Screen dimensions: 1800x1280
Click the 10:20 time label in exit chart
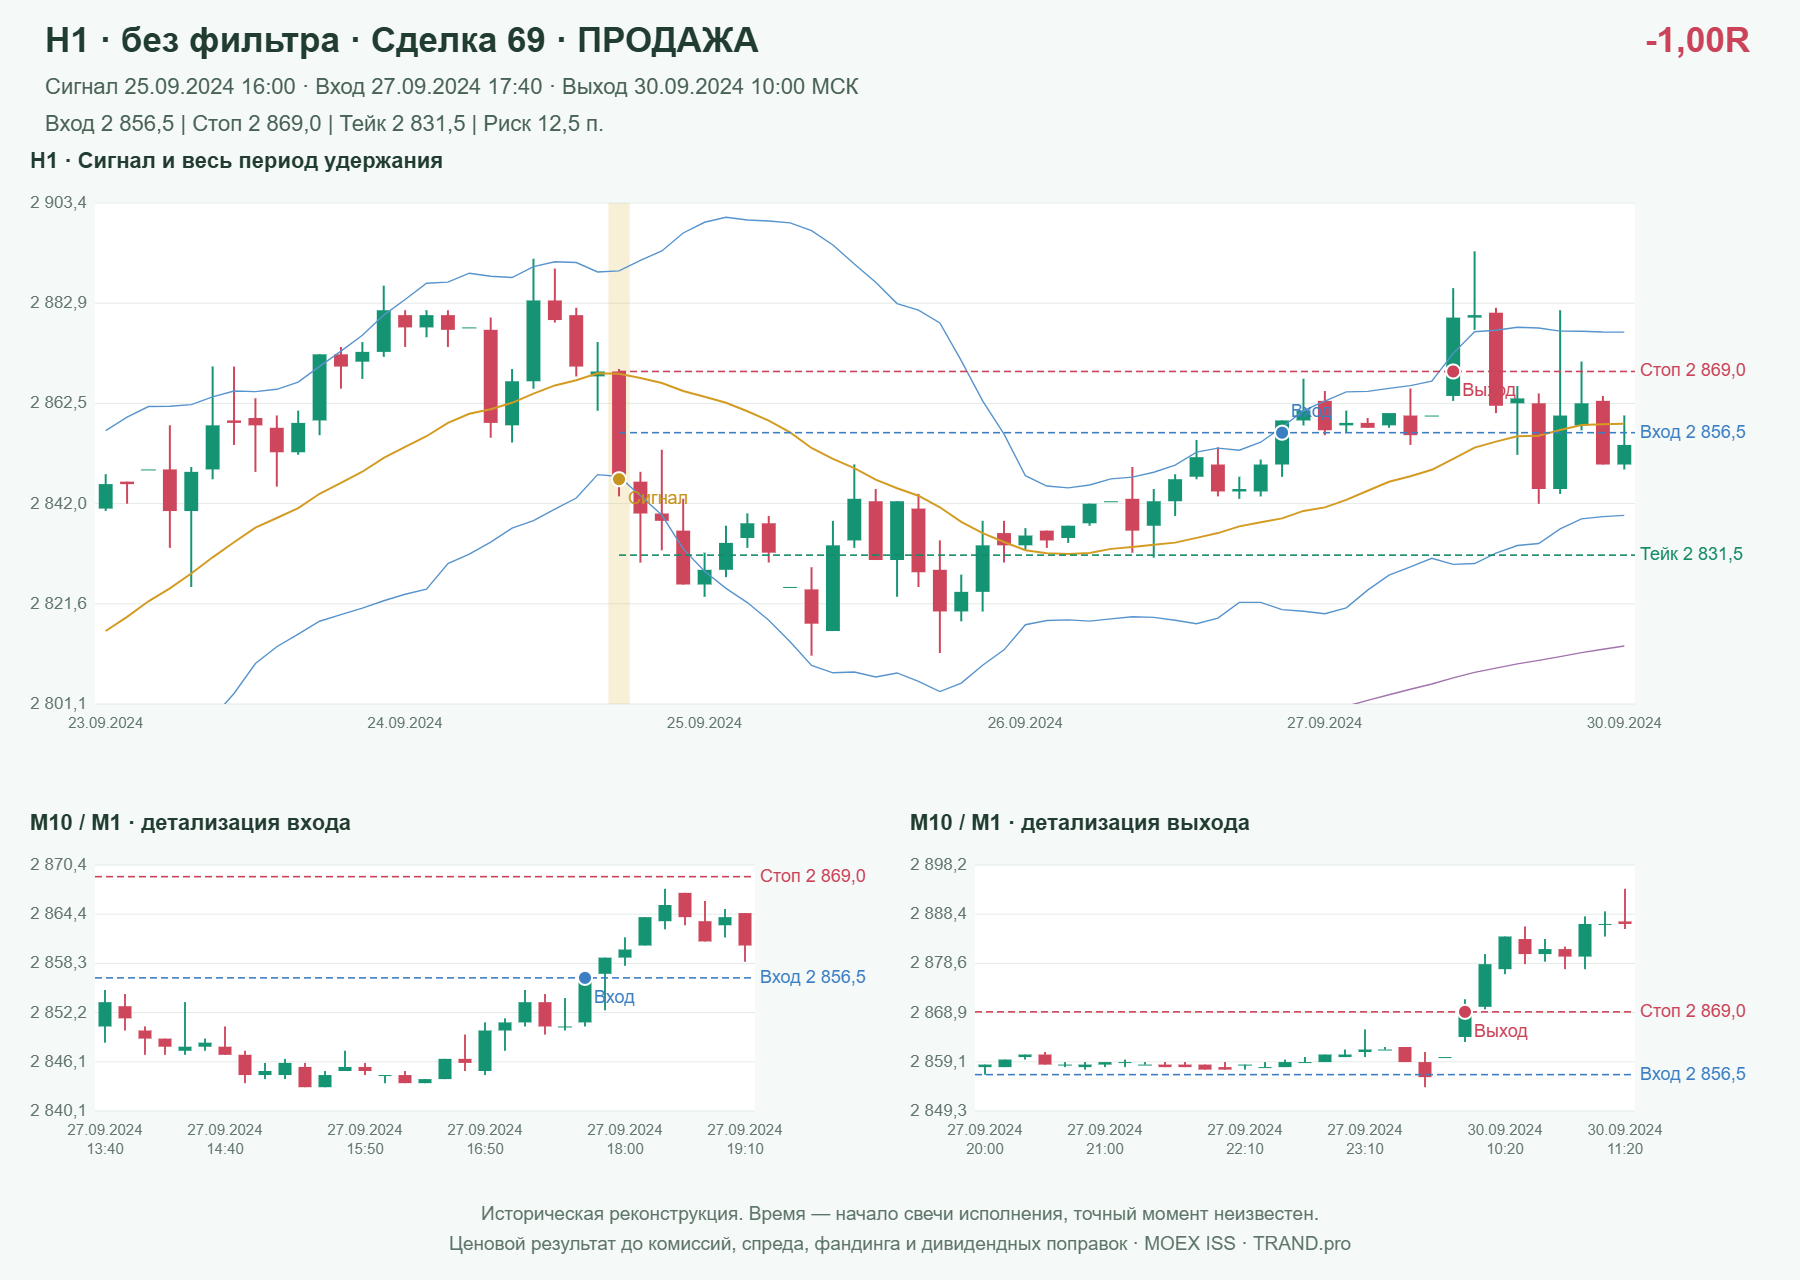tap(1505, 1149)
